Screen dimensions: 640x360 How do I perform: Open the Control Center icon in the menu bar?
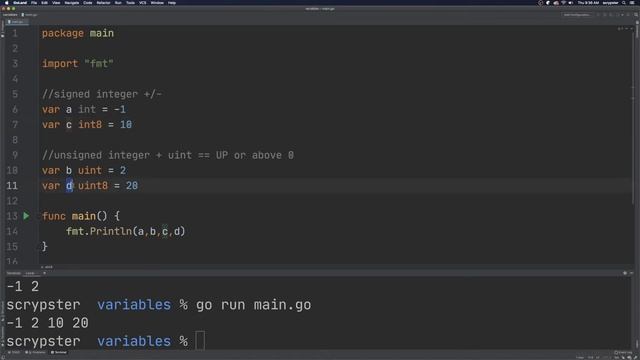631,3
